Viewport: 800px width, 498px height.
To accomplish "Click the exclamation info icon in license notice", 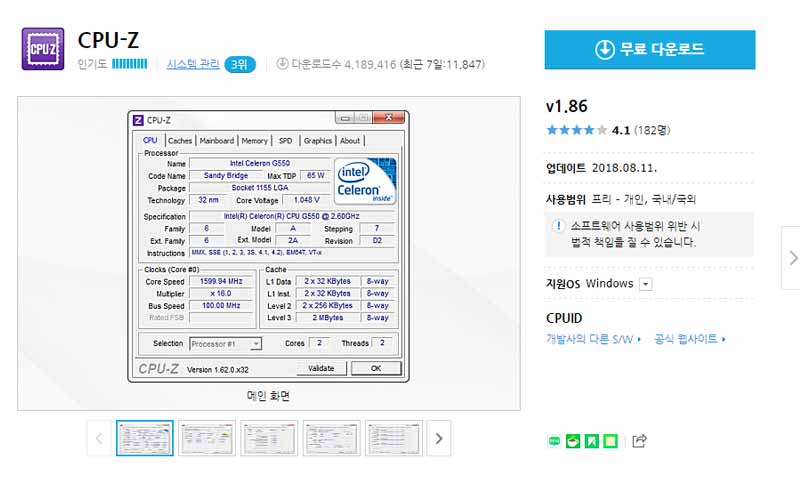I will (x=558, y=226).
